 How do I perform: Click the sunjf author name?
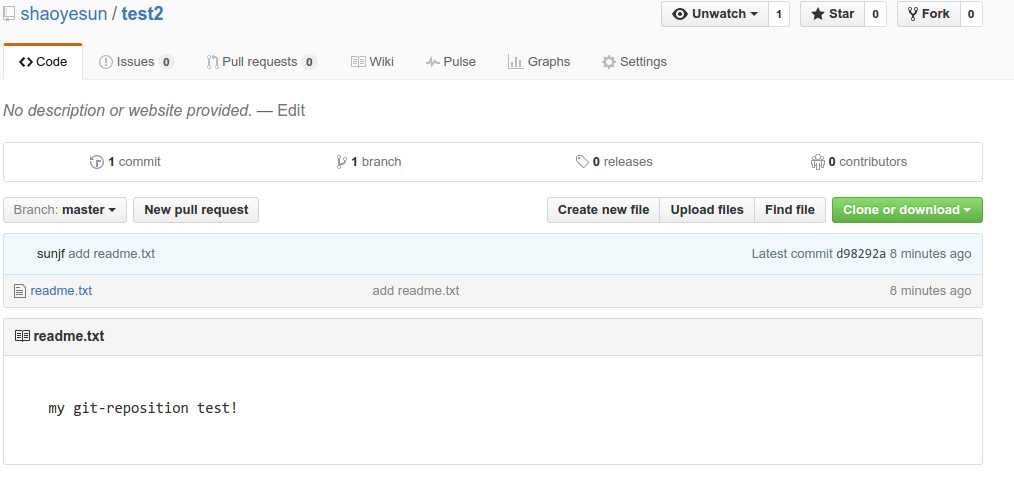coord(50,254)
